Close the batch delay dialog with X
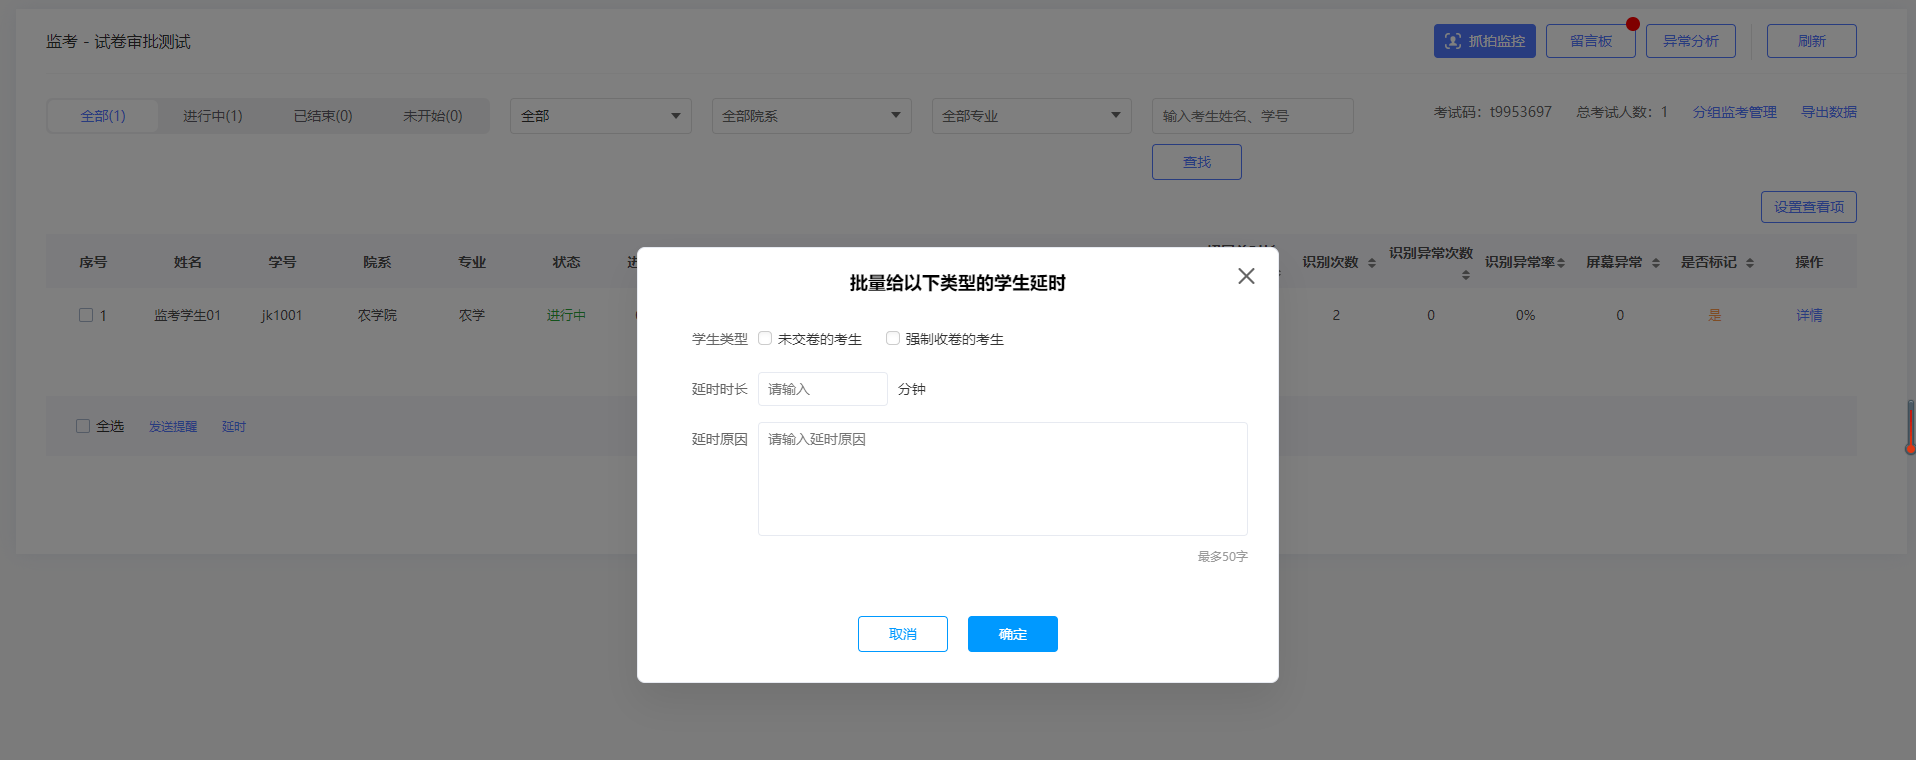 click(x=1246, y=276)
